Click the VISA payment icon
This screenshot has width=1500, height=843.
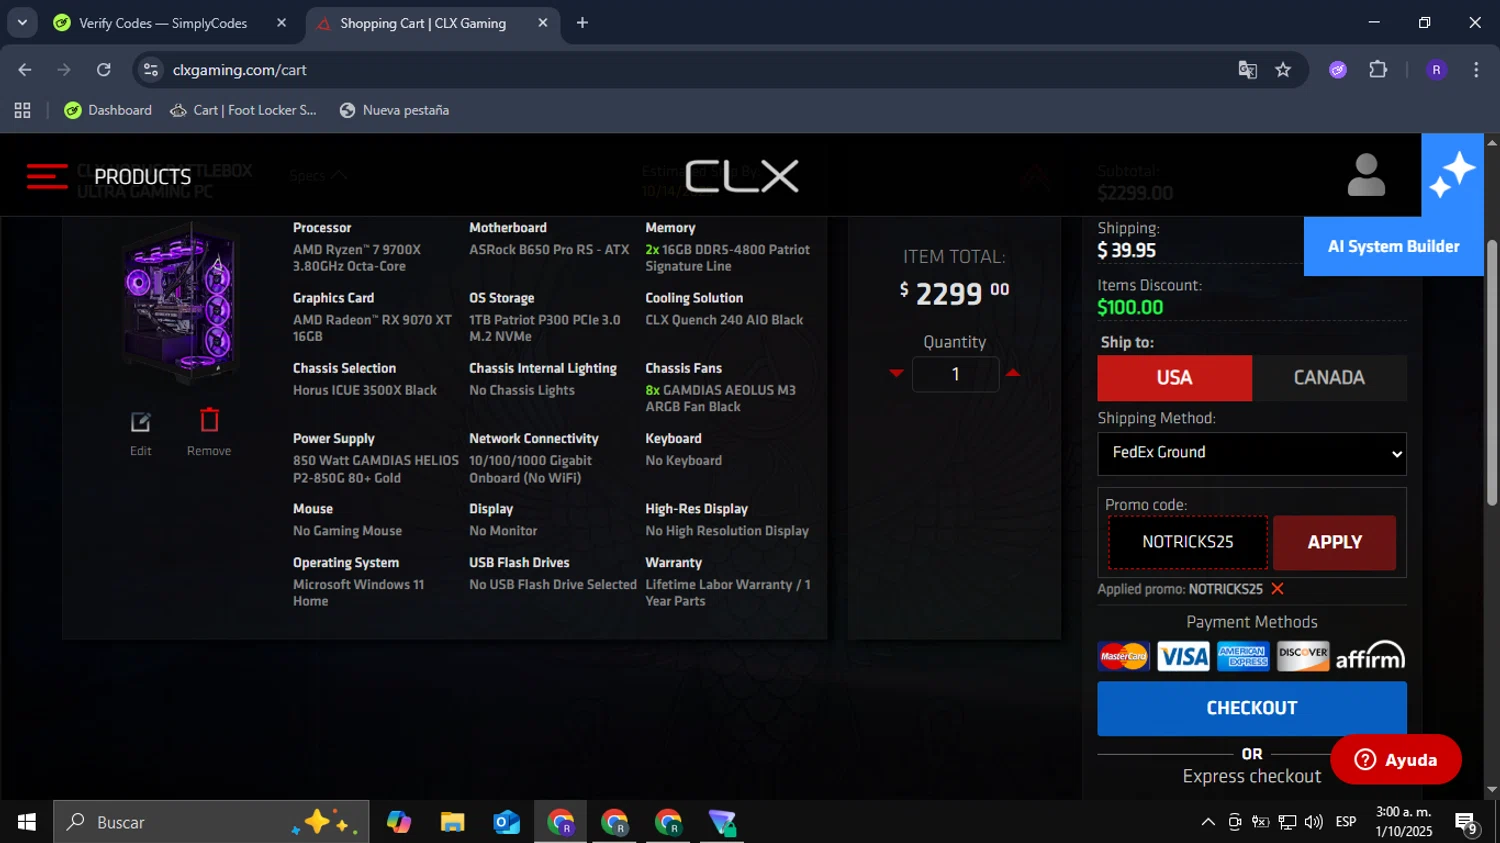pos(1183,656)
